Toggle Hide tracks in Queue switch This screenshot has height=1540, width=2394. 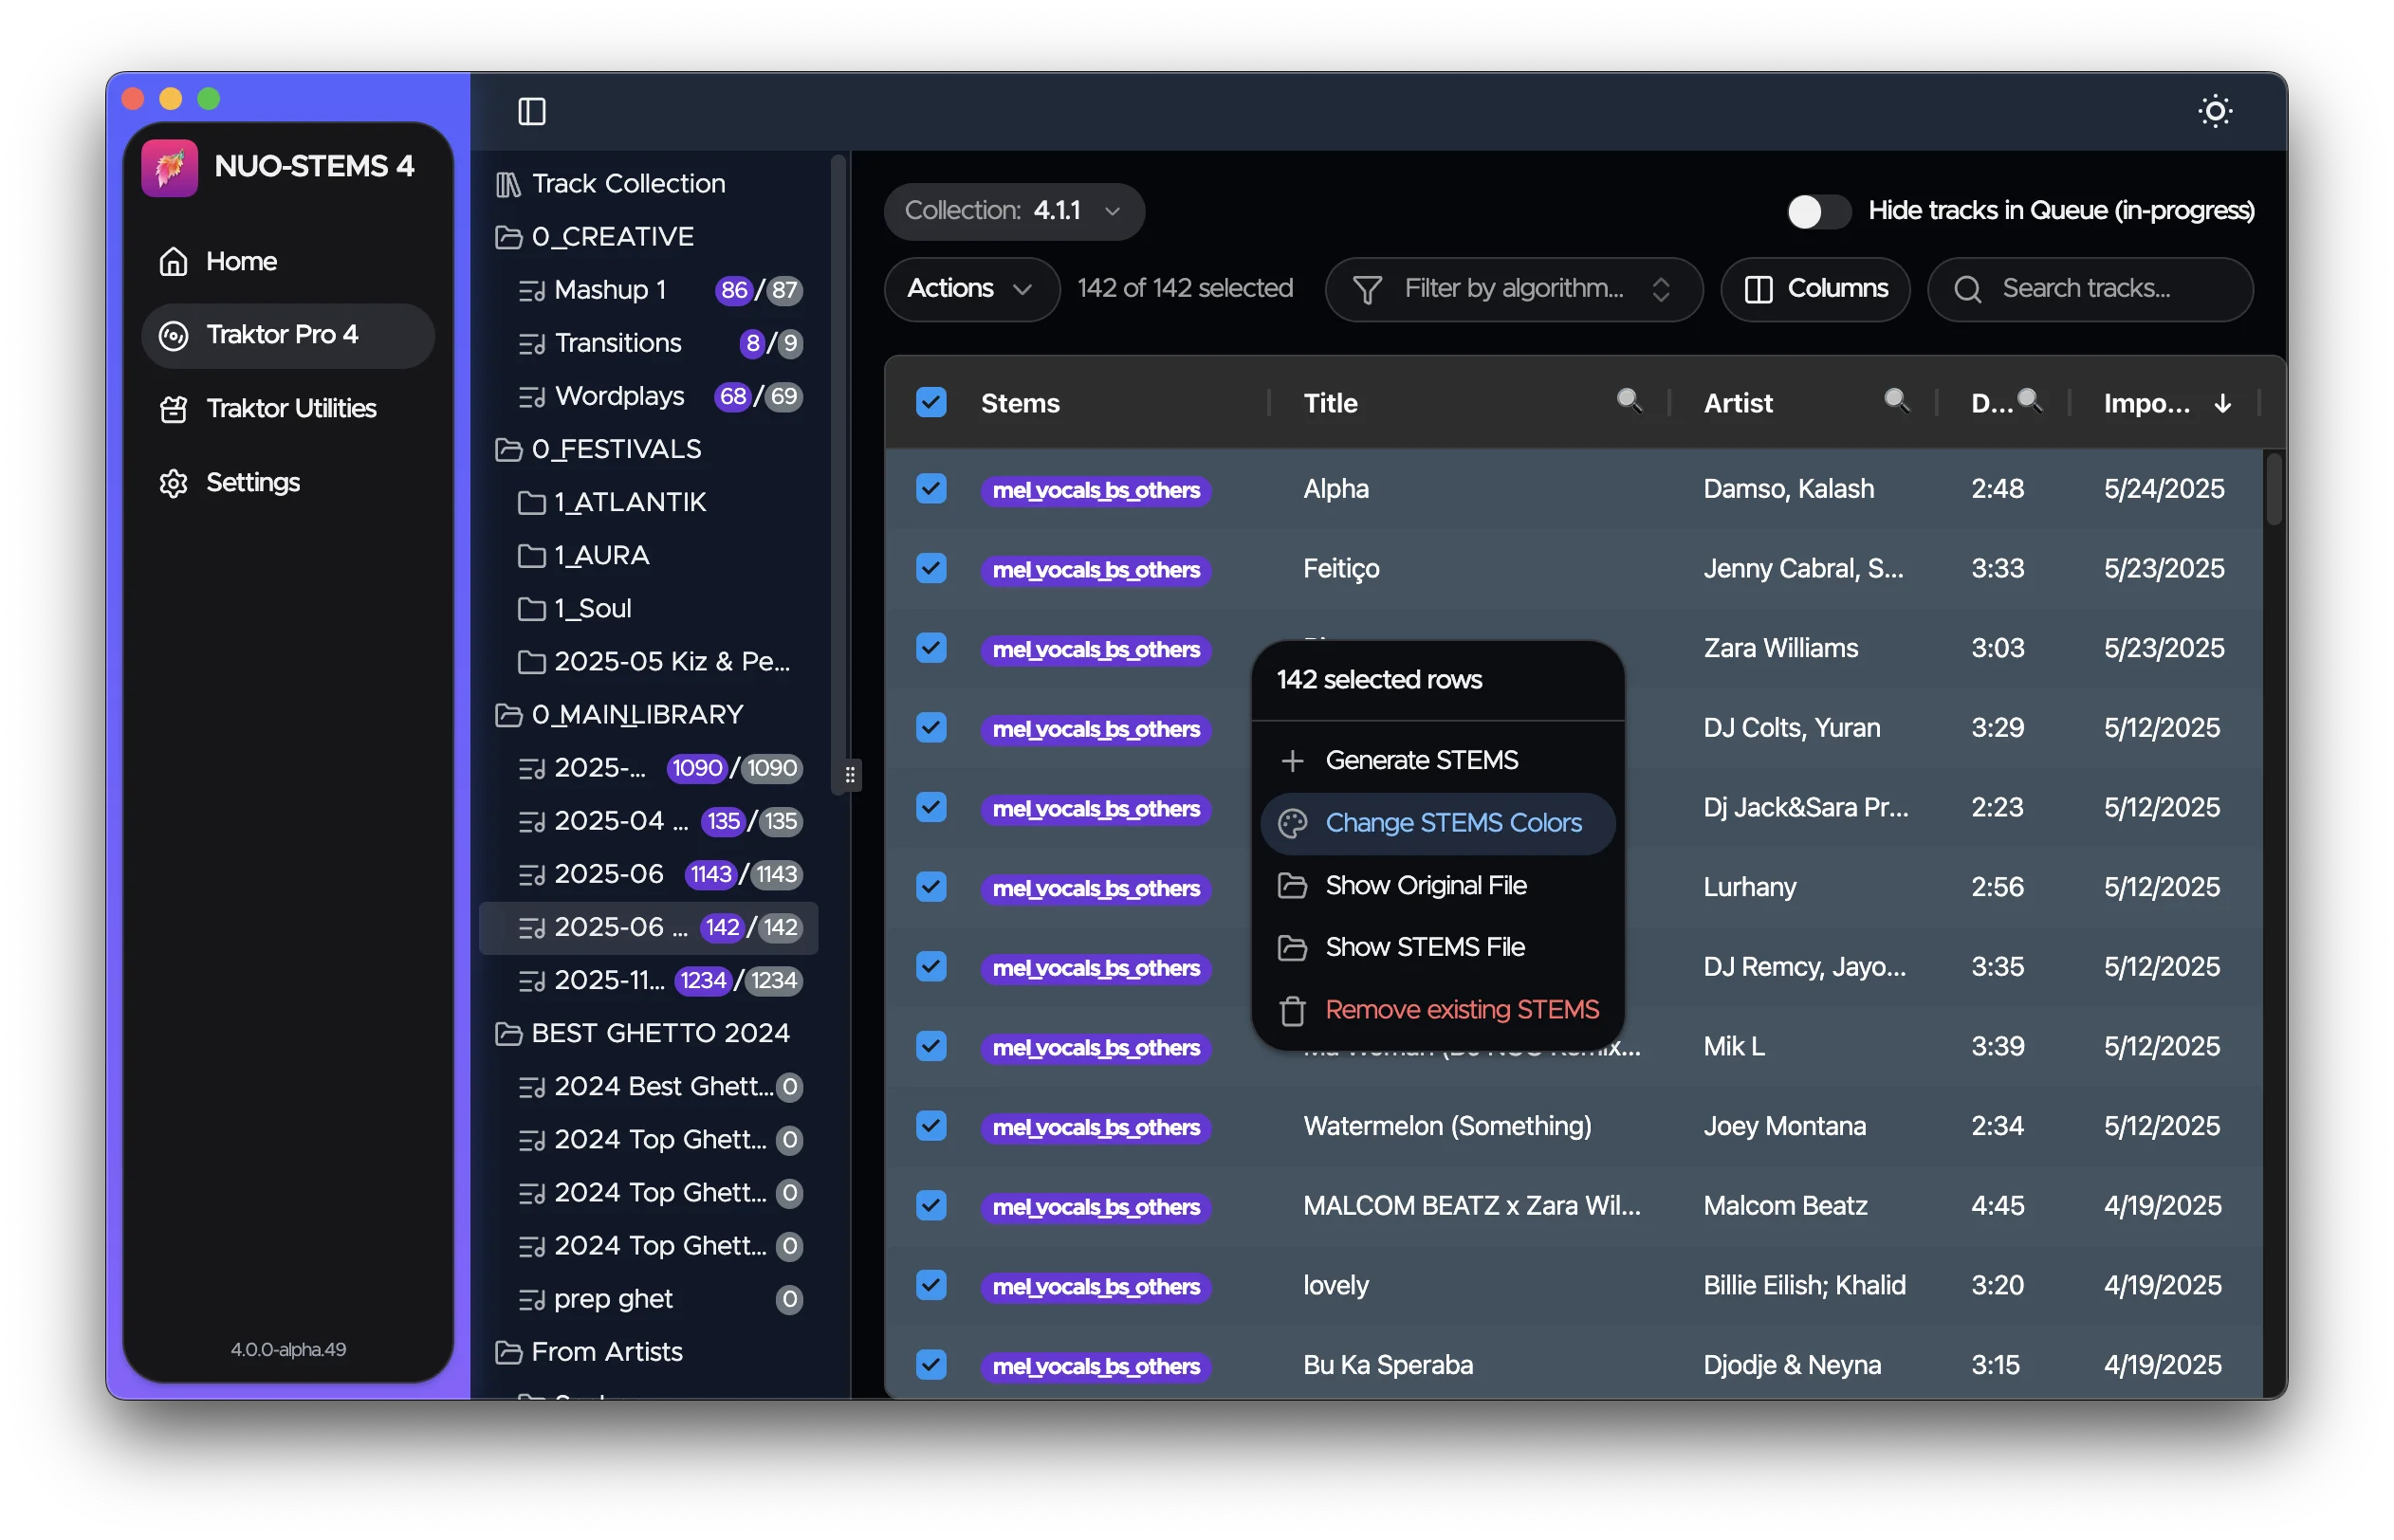point(1817,211)
